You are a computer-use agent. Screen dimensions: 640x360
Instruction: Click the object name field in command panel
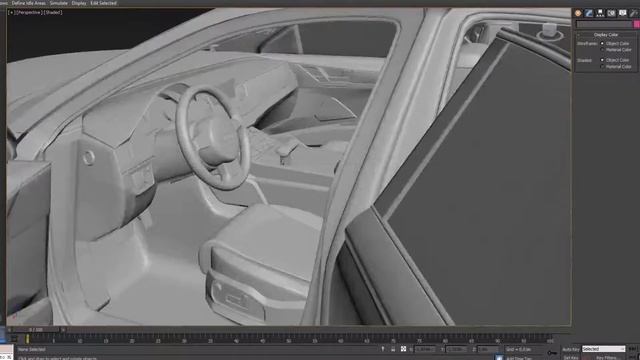604,24
